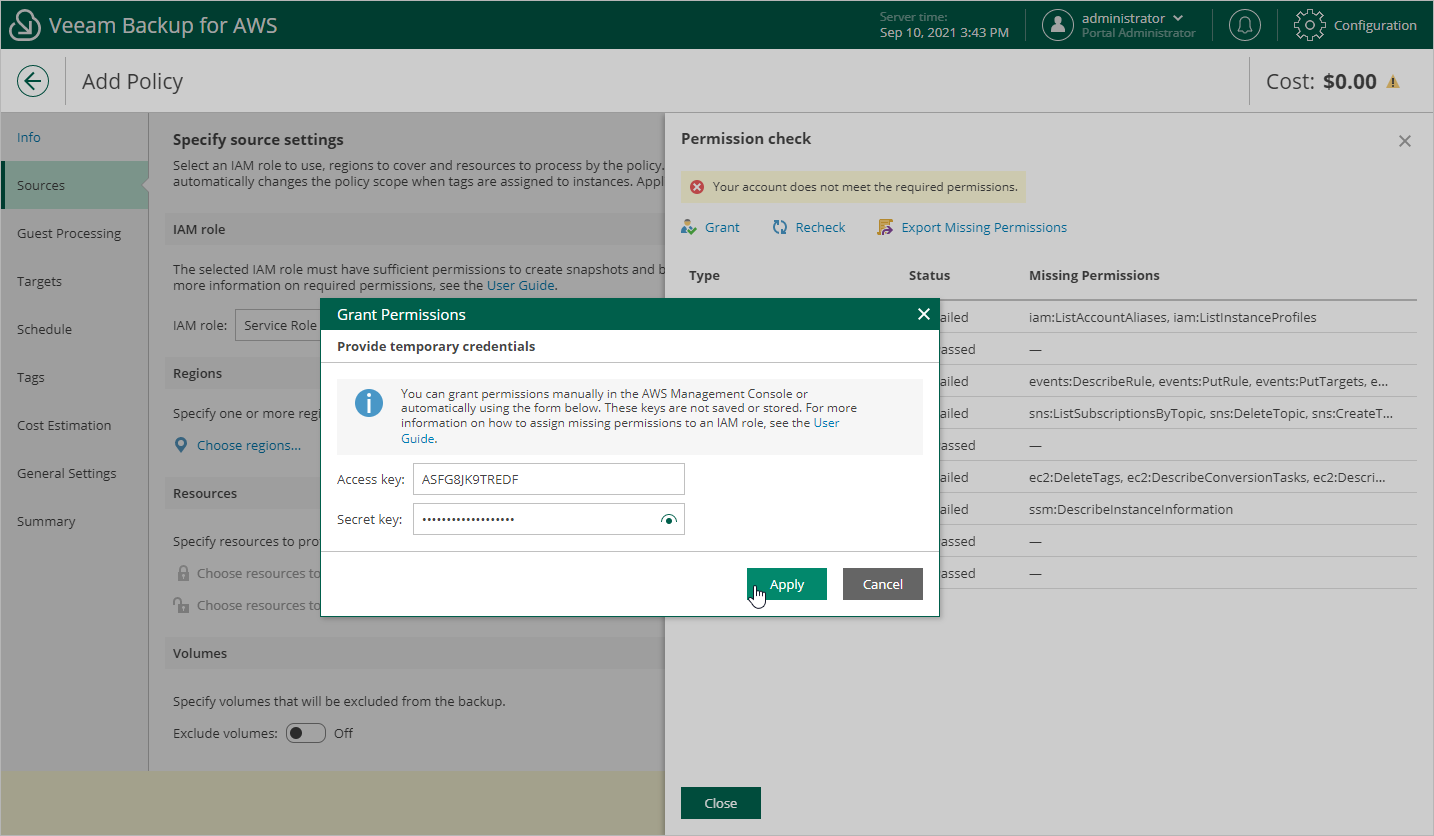Apply the temporary credentials
The height and width of the screenshot is (836, 1434).
pos(787,584)
